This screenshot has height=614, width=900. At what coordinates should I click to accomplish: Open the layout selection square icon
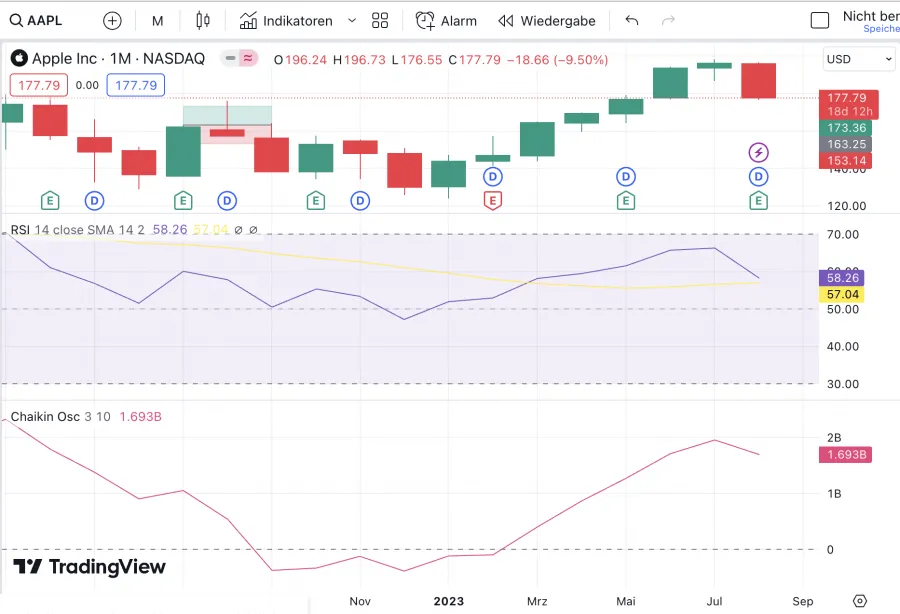(x=820, y=20)
